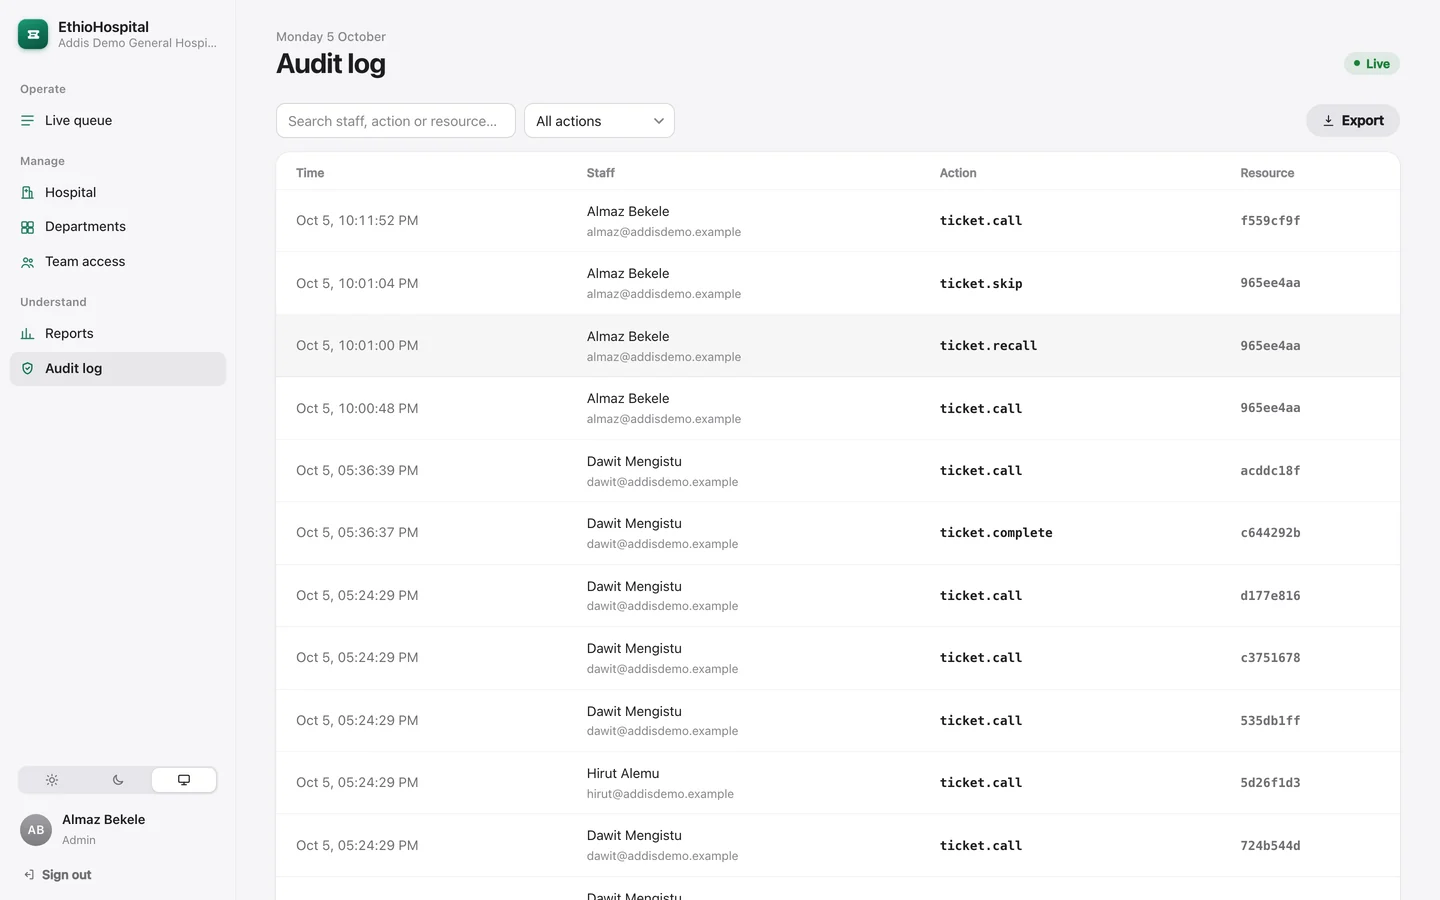
Task: Click the ticket.complete action entry
Action: coord(996,533)
